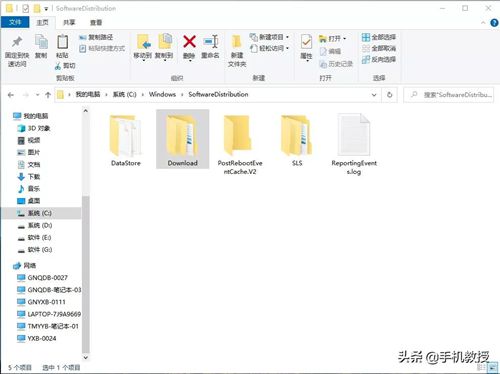This screenshot has height=374, width=500.
Task: Click the Copy to (复制到) icon
Action: [165, 42]
